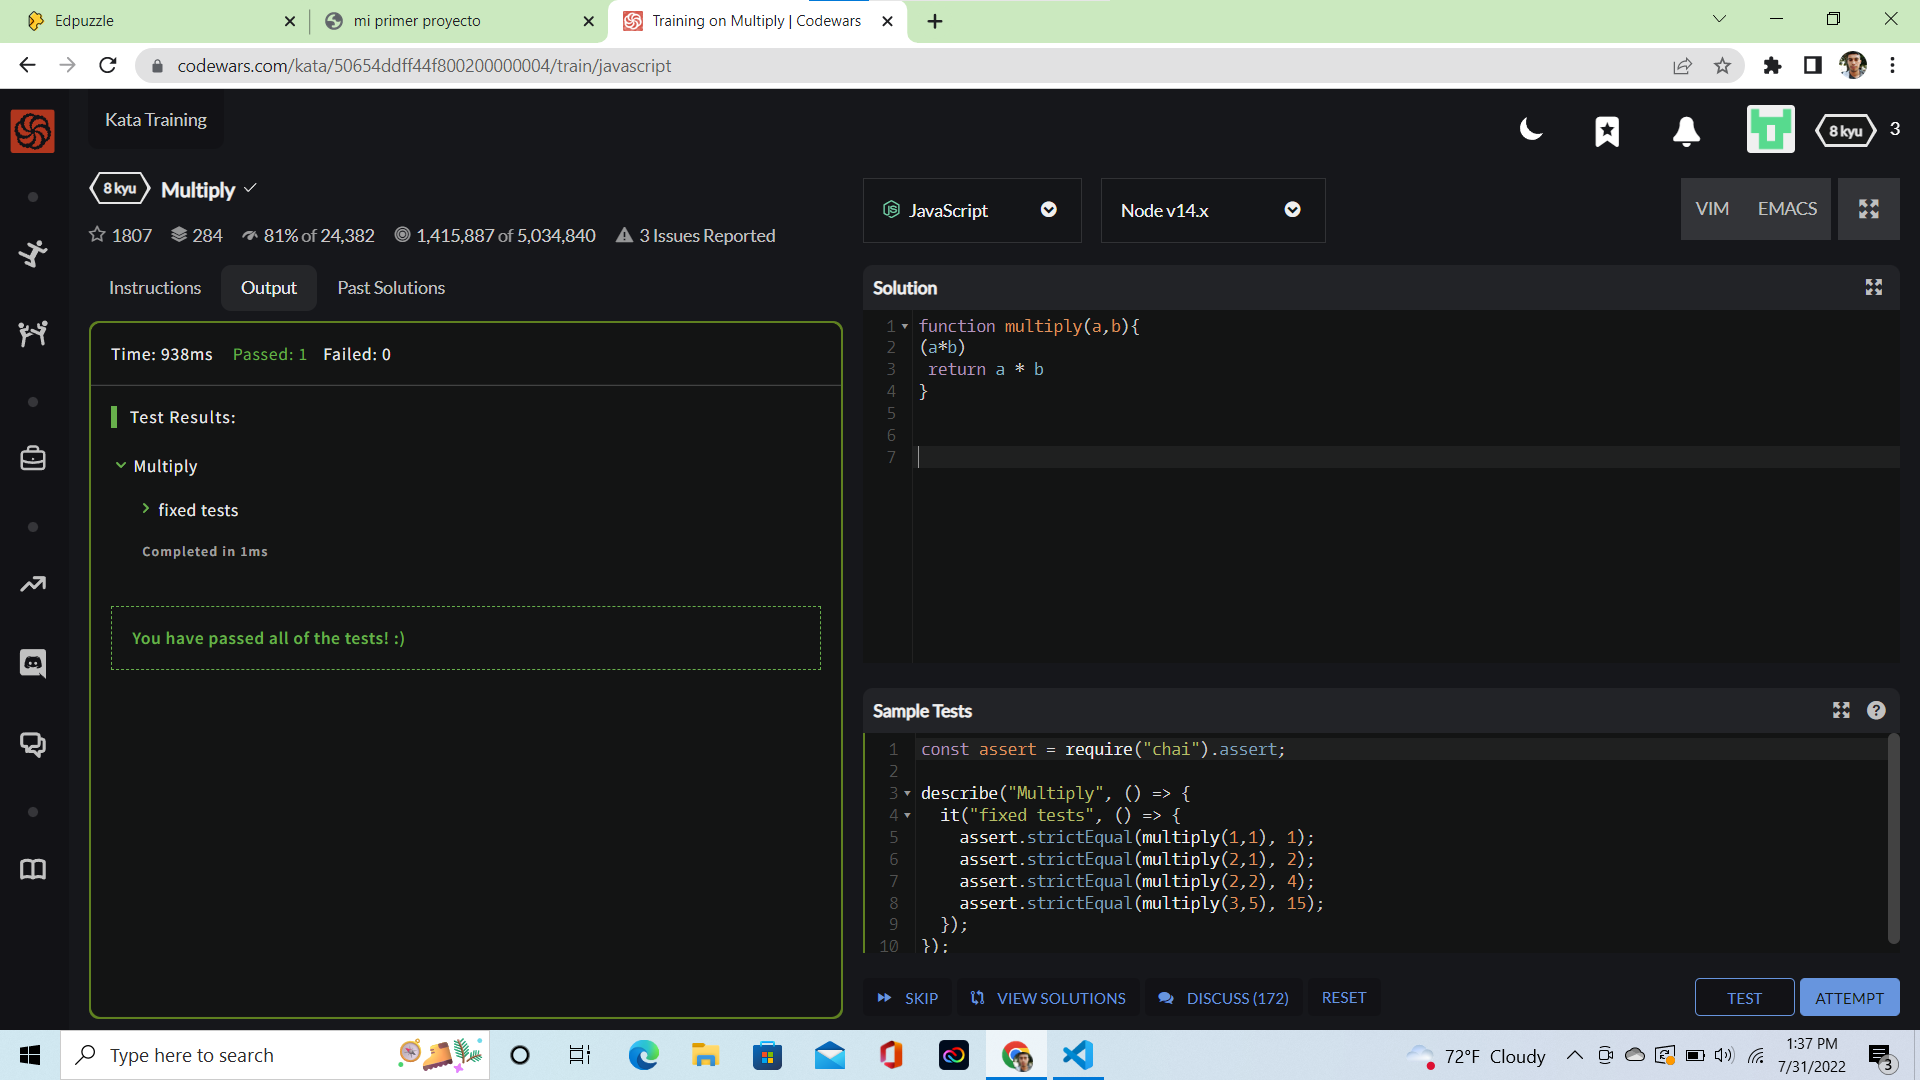Switch to the Past Solutions tab
The image size is (1920, 1080).
390,287
